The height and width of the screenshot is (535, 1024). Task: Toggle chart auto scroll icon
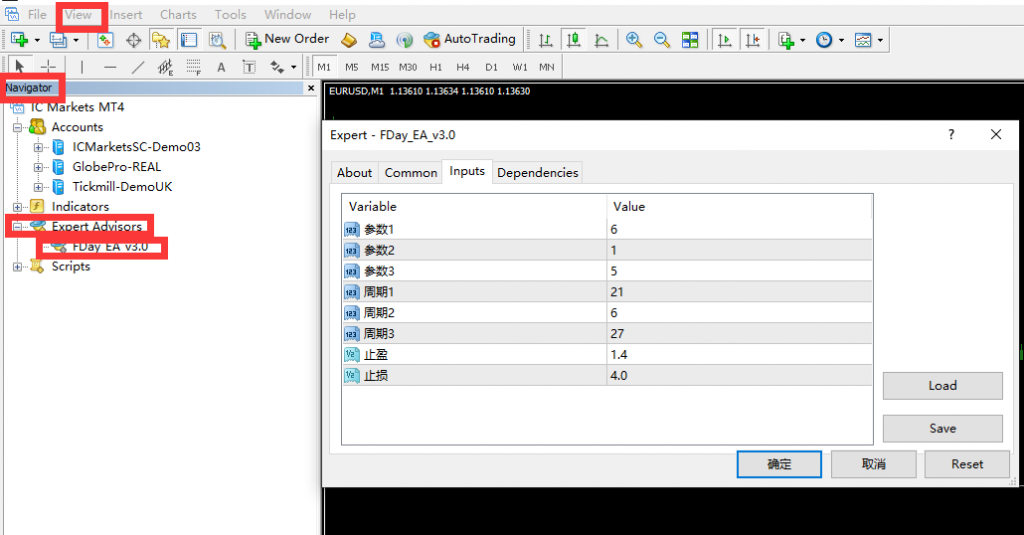[724, 40]
